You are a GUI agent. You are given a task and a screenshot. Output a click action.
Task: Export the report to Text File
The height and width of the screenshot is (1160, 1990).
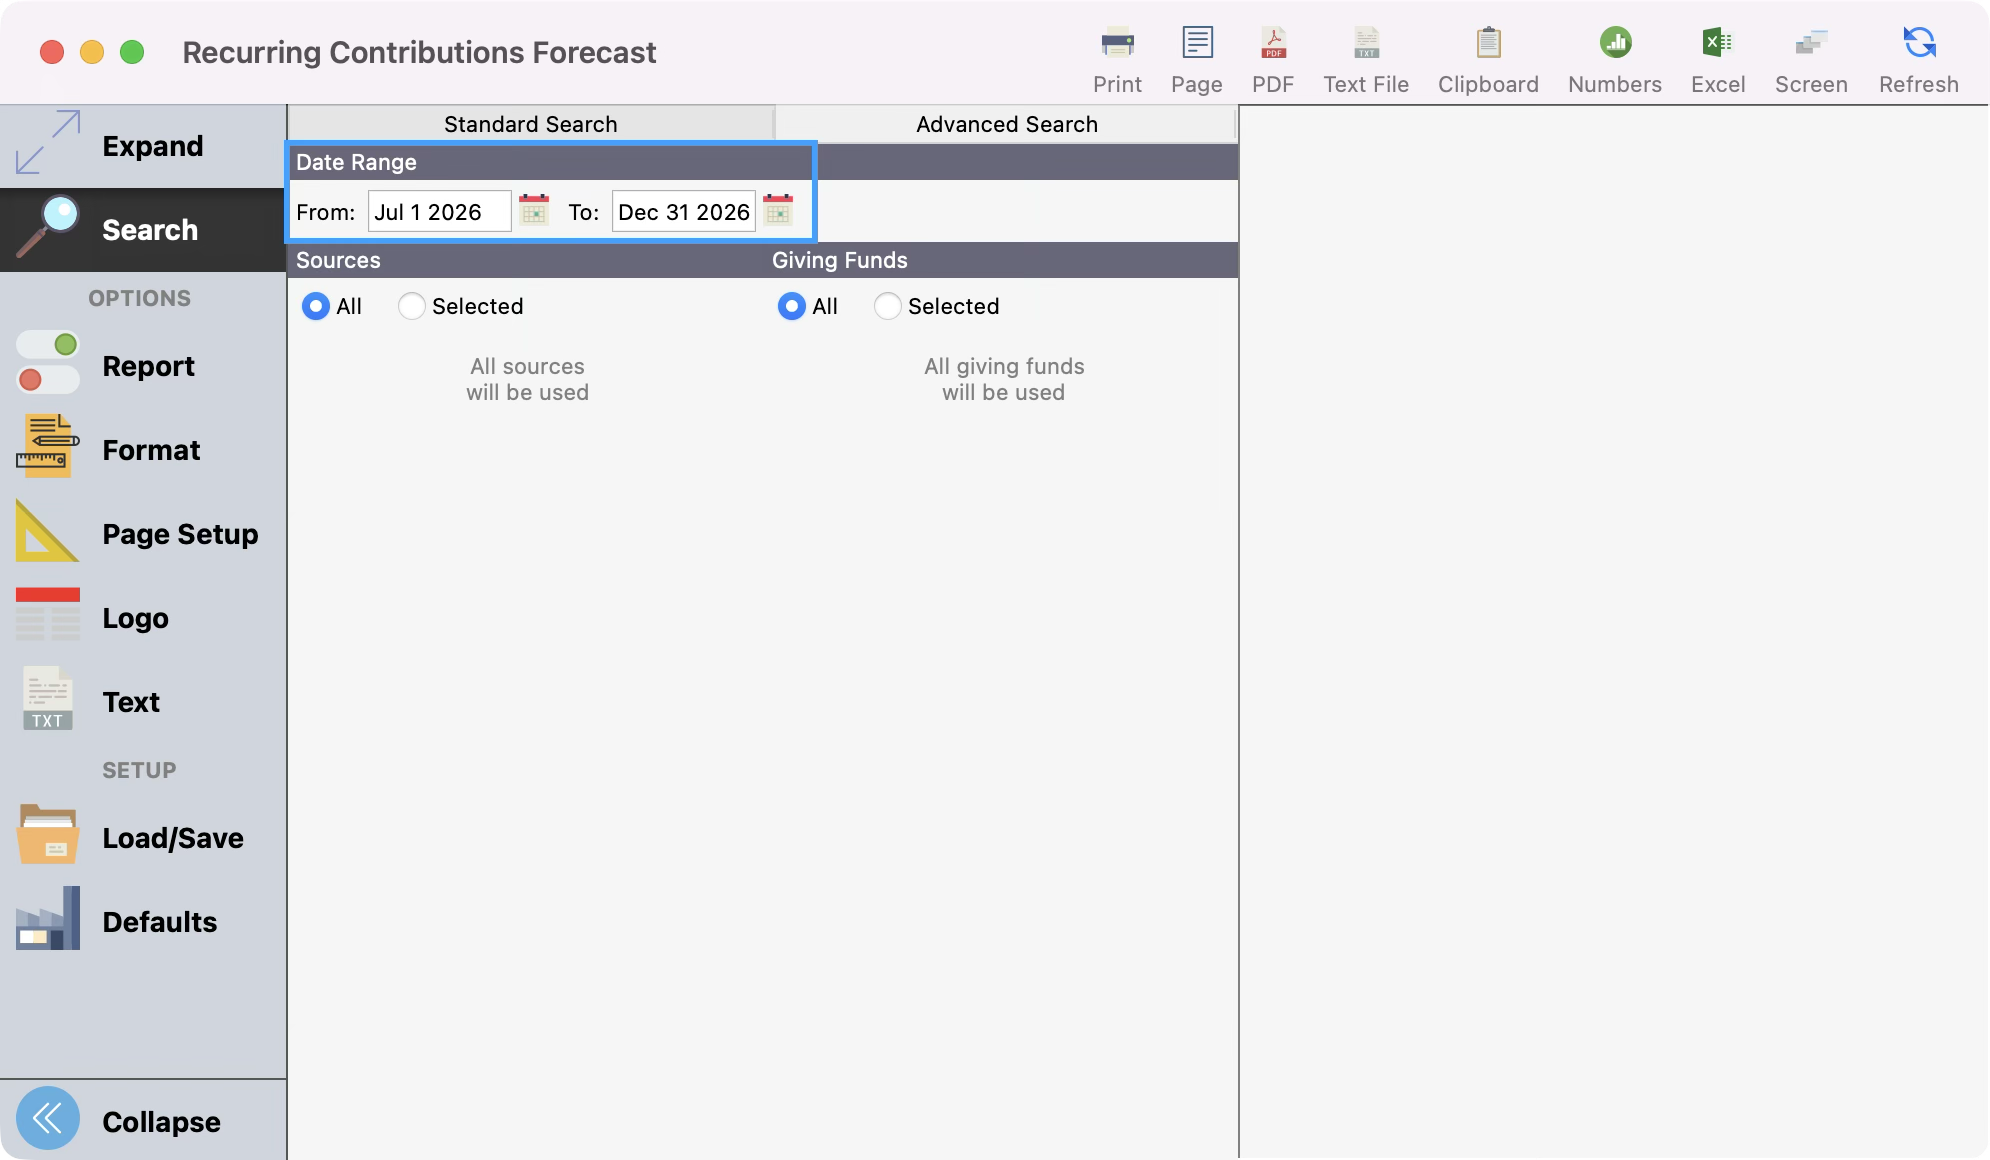[x=1366, y=60]
